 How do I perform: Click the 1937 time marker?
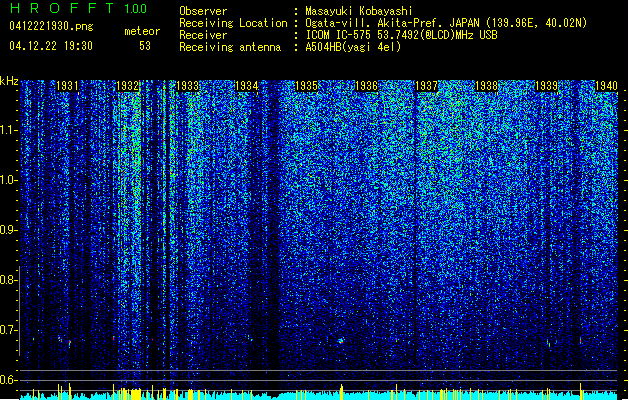pyautogui.click(x=426, y=86)
